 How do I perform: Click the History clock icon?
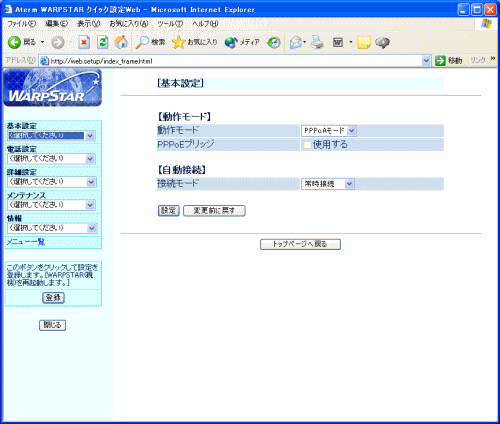click(x=274, y=42)
